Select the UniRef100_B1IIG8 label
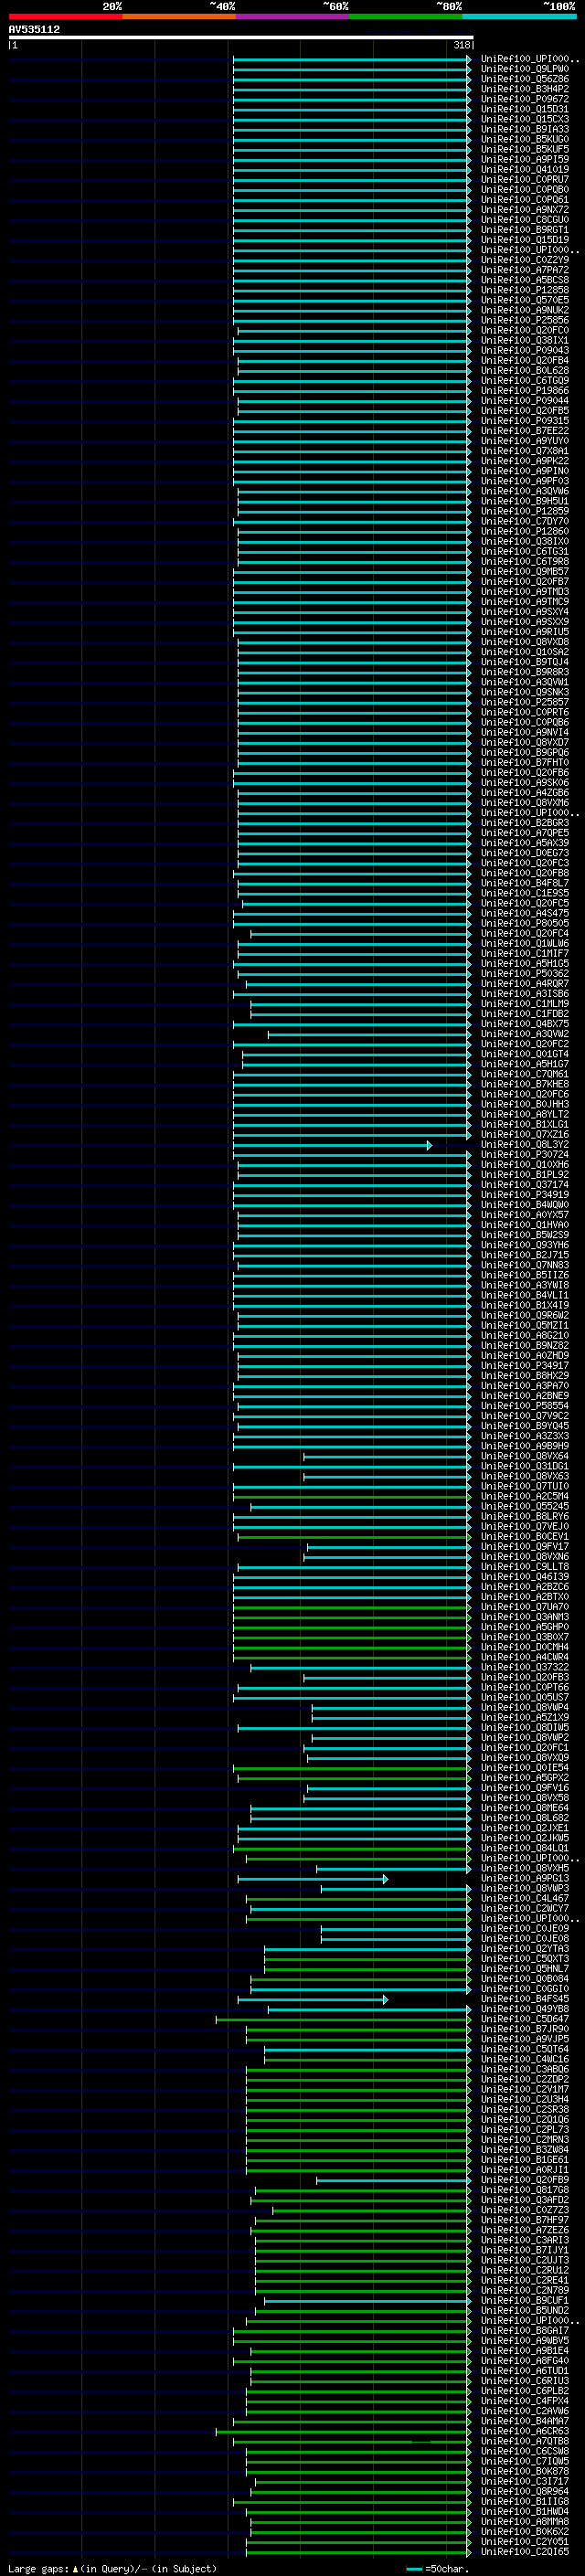The height and width of the screenshot is (2576, 585). [524, 2501]
